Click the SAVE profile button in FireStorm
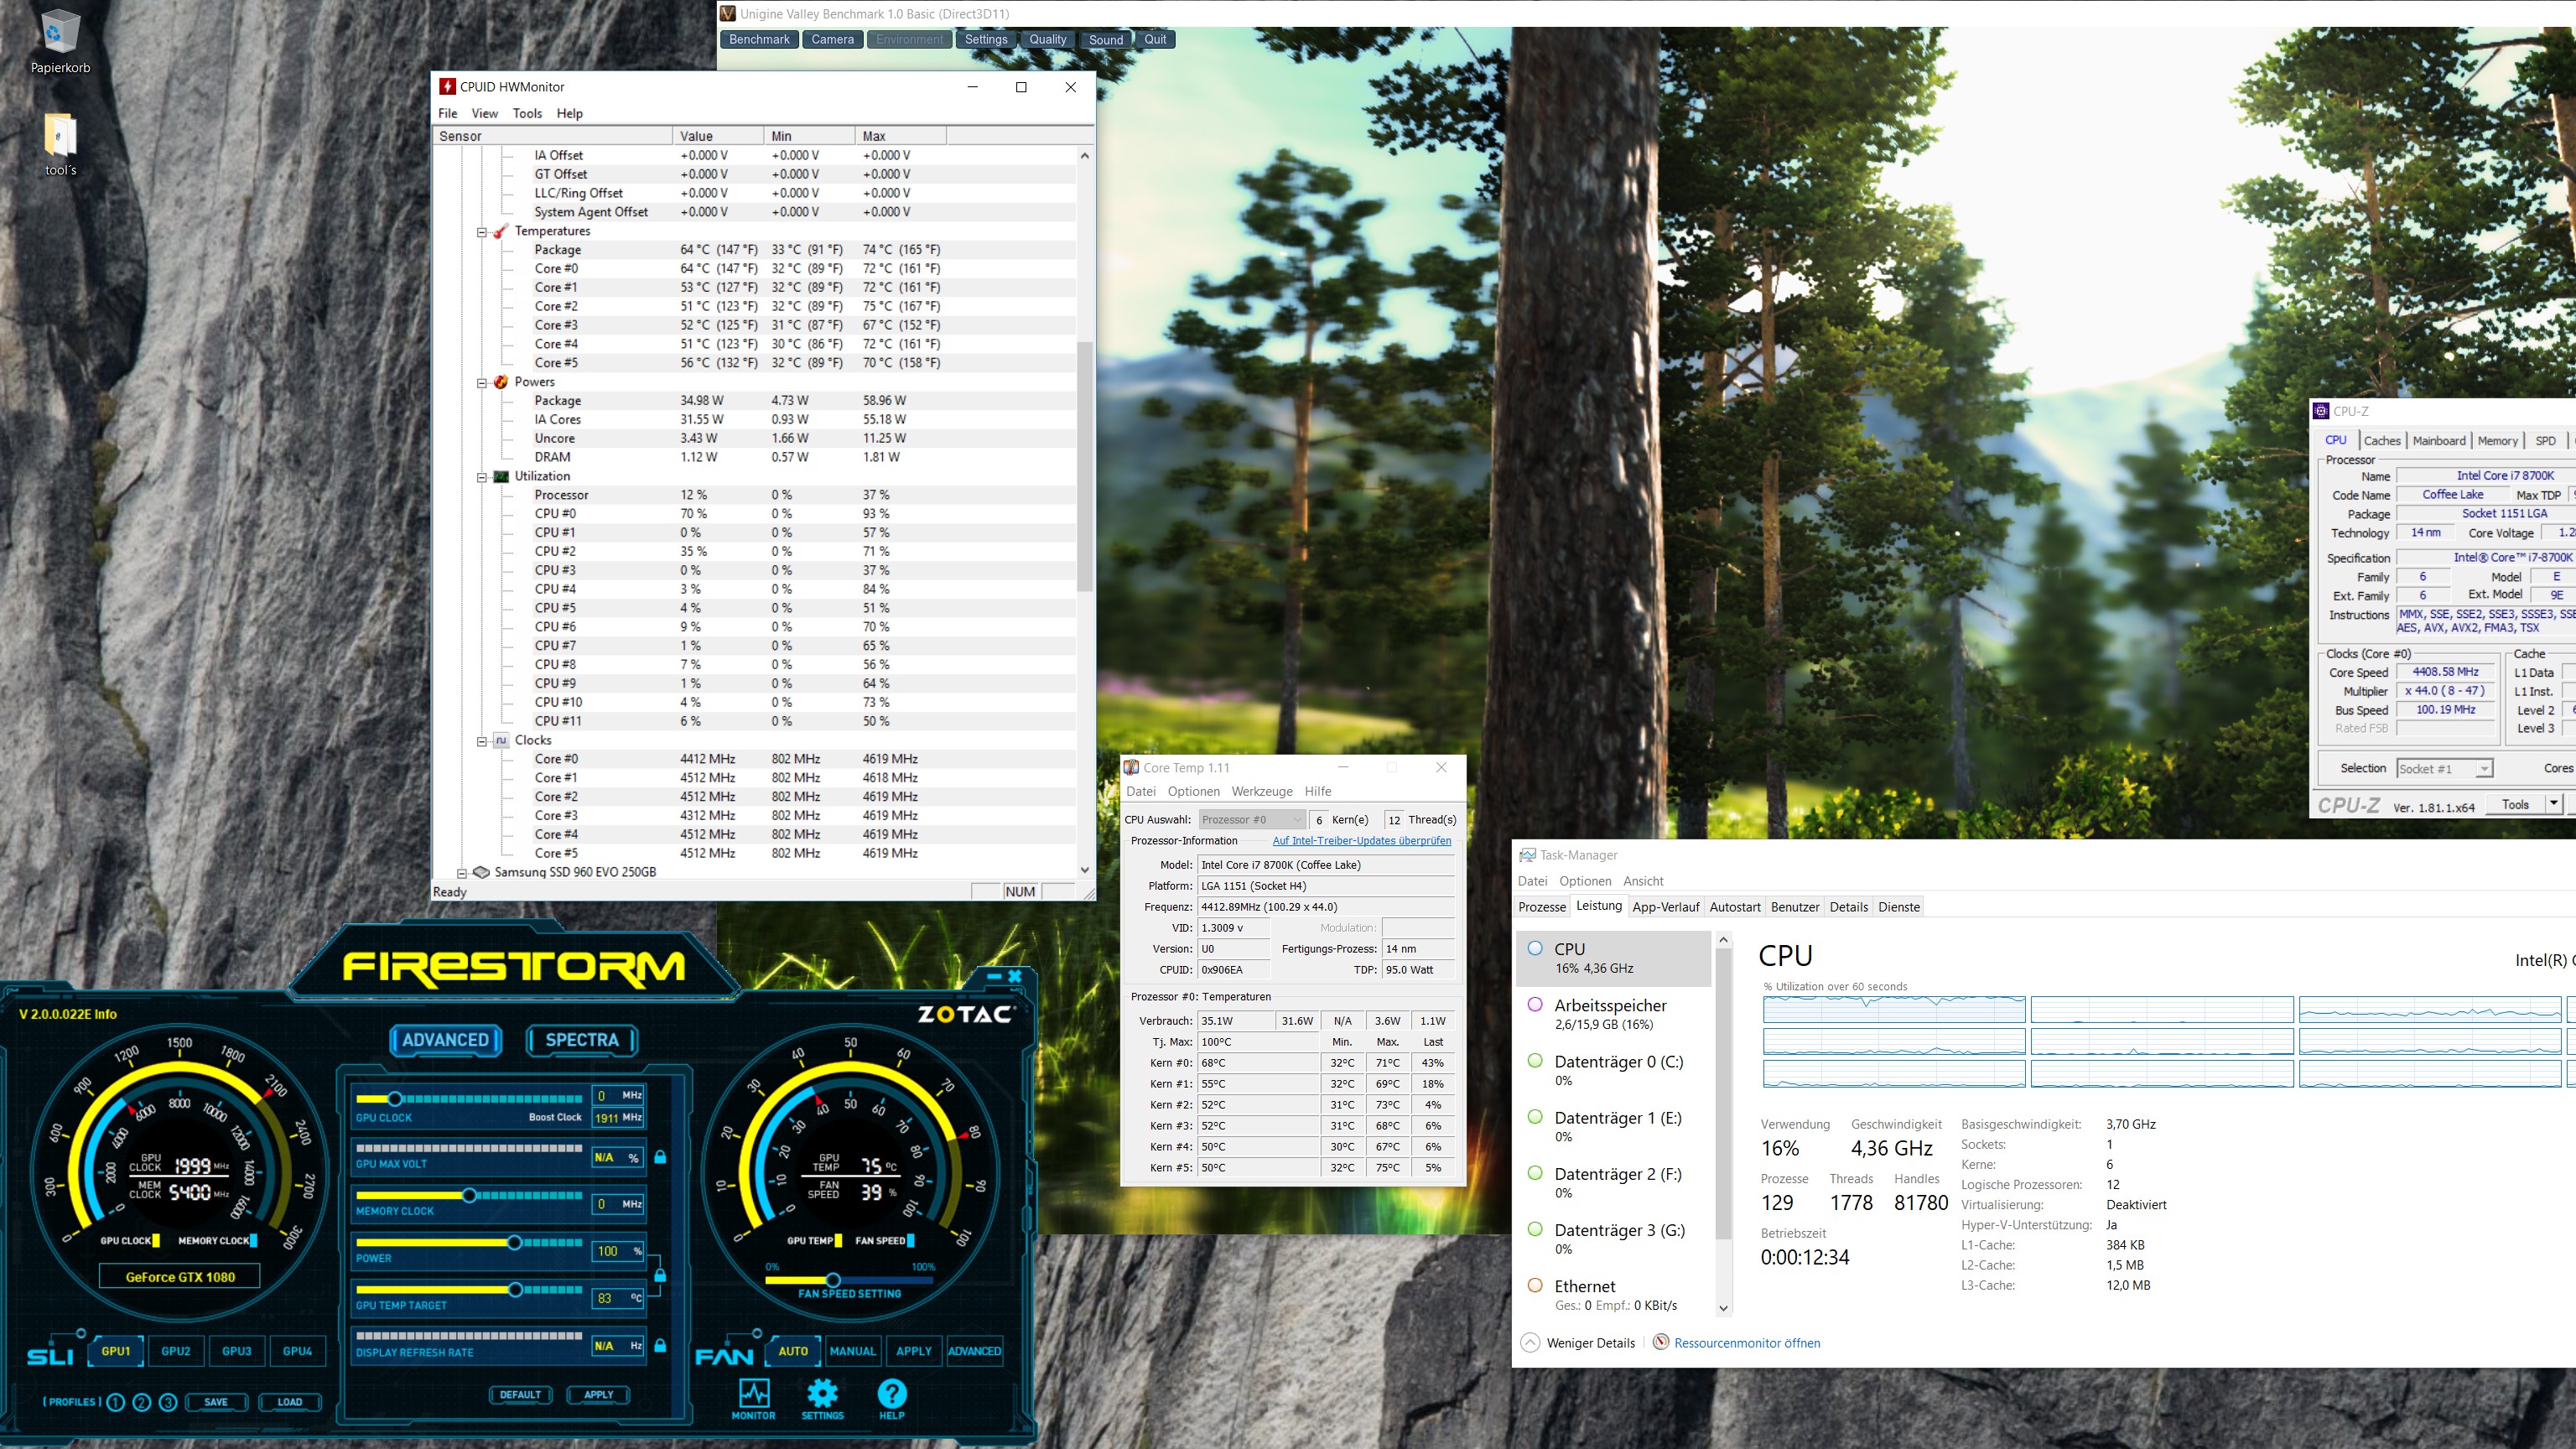This screenshot has height=1449, width=2576. pos(216,1402)
